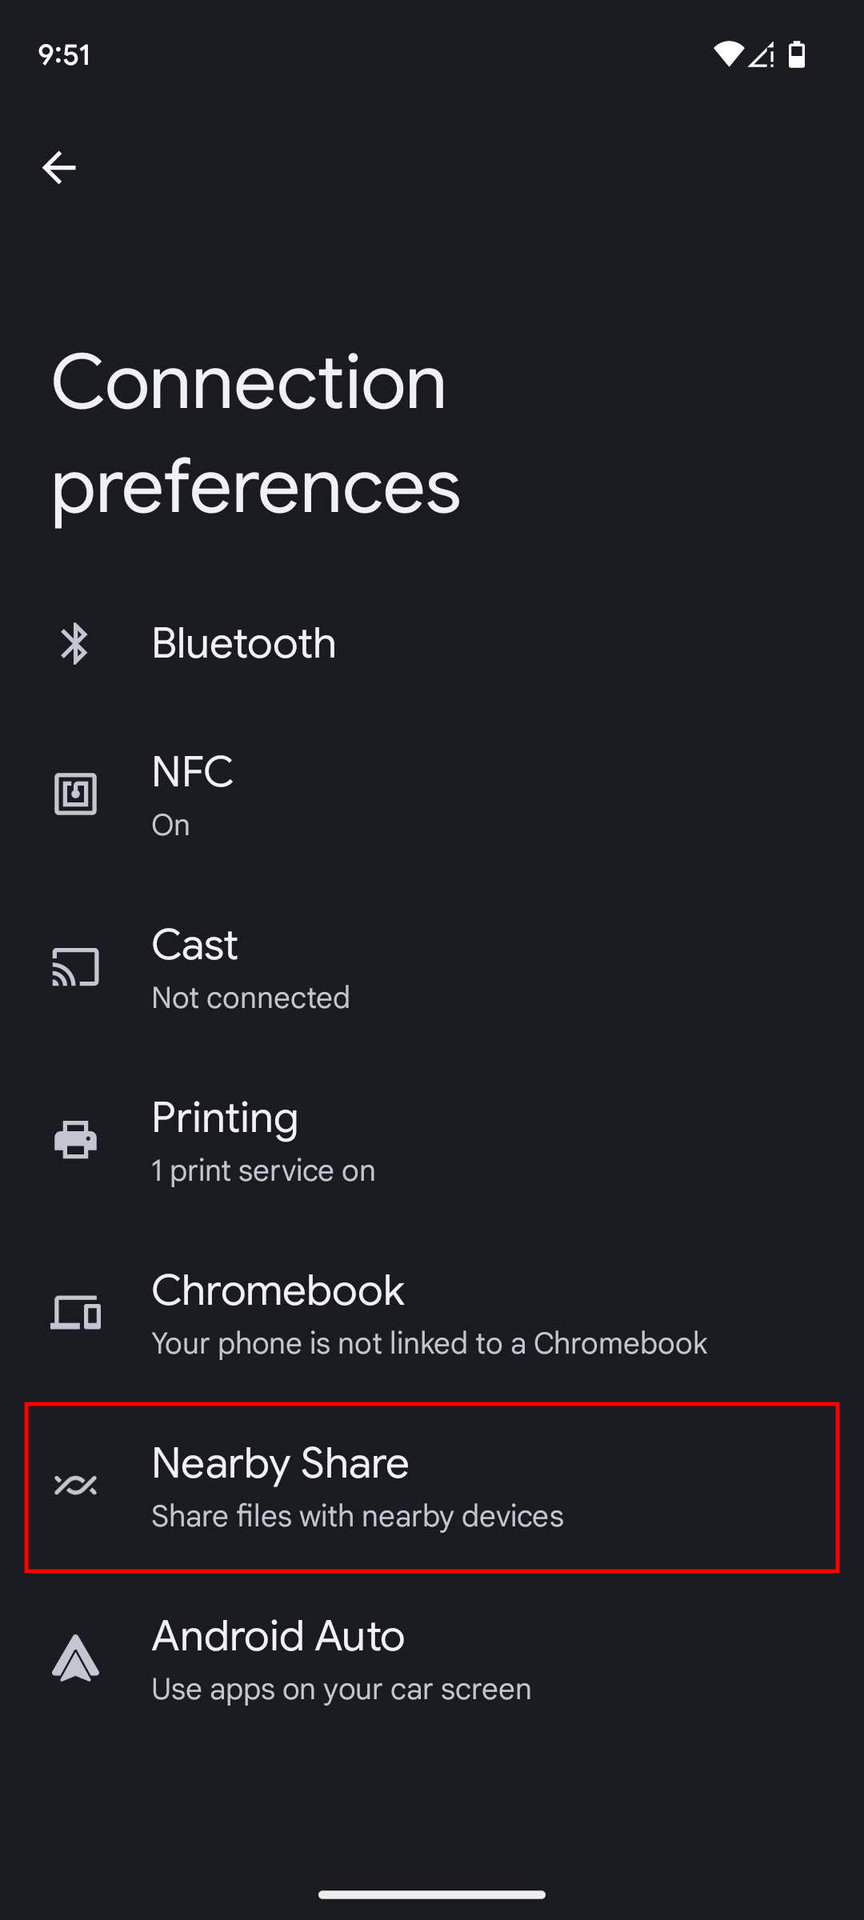Tap the Bluetooth symbol icon
This screenshot has width=864, height=1920.
tap(75, 643)
